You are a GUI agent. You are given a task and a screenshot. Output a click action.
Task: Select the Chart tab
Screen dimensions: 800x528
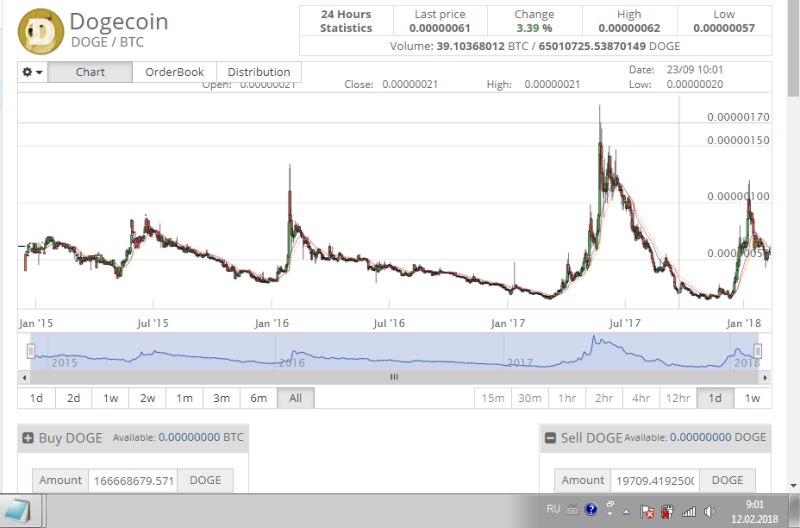[x=90, y=72]
